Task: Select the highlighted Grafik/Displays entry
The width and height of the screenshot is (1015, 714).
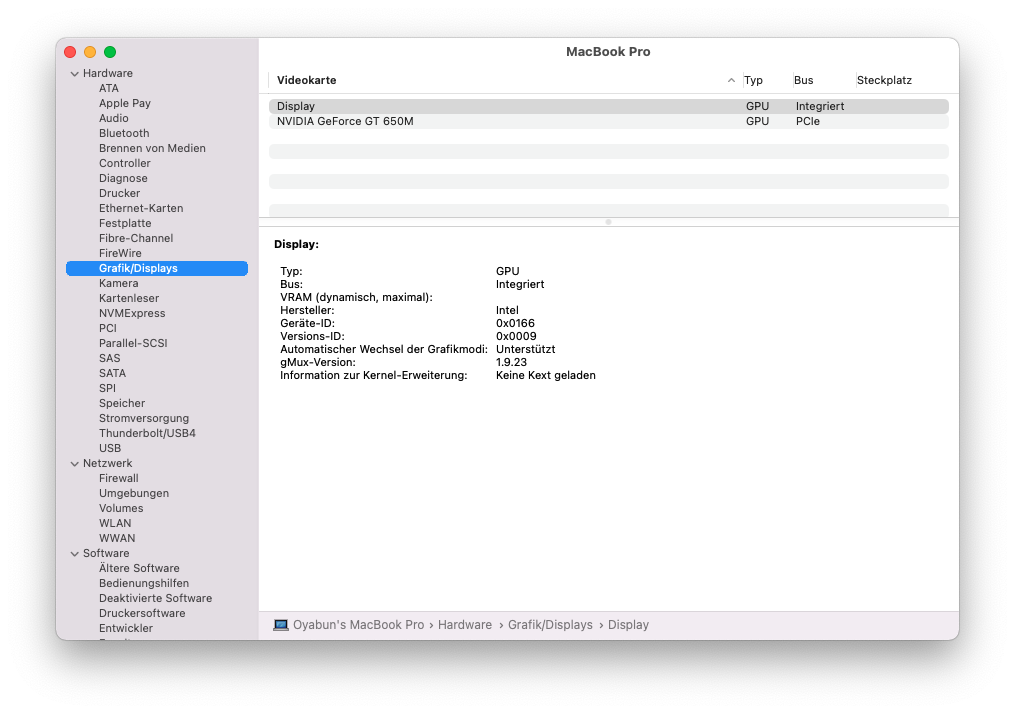Action: [x=157, y=268]
